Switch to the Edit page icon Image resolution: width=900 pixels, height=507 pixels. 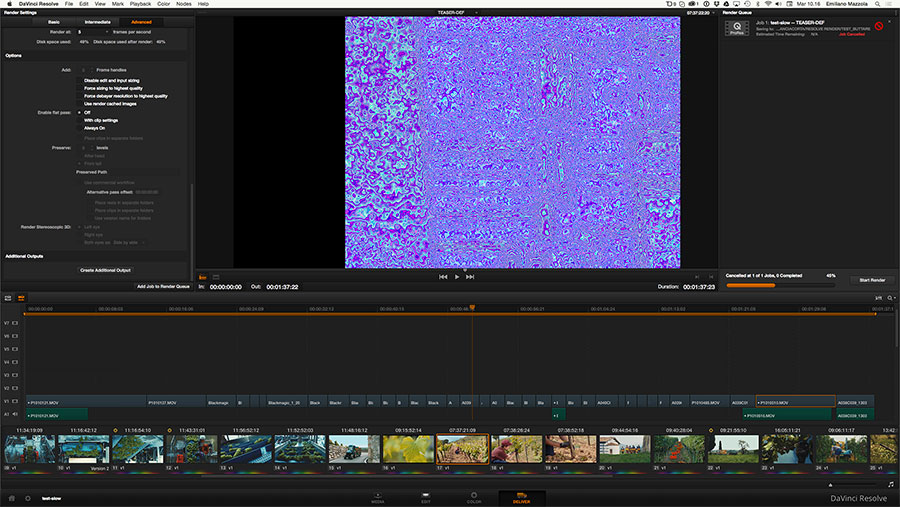425,496
